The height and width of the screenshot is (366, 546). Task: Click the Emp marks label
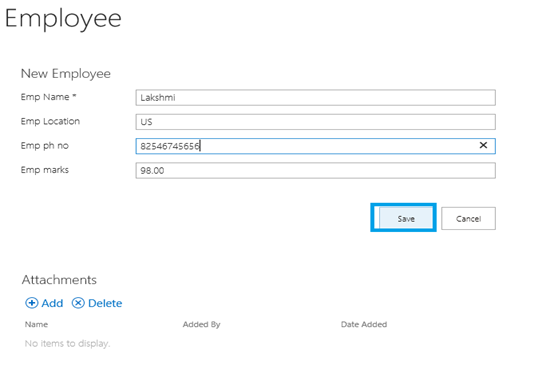coord(45,170)
